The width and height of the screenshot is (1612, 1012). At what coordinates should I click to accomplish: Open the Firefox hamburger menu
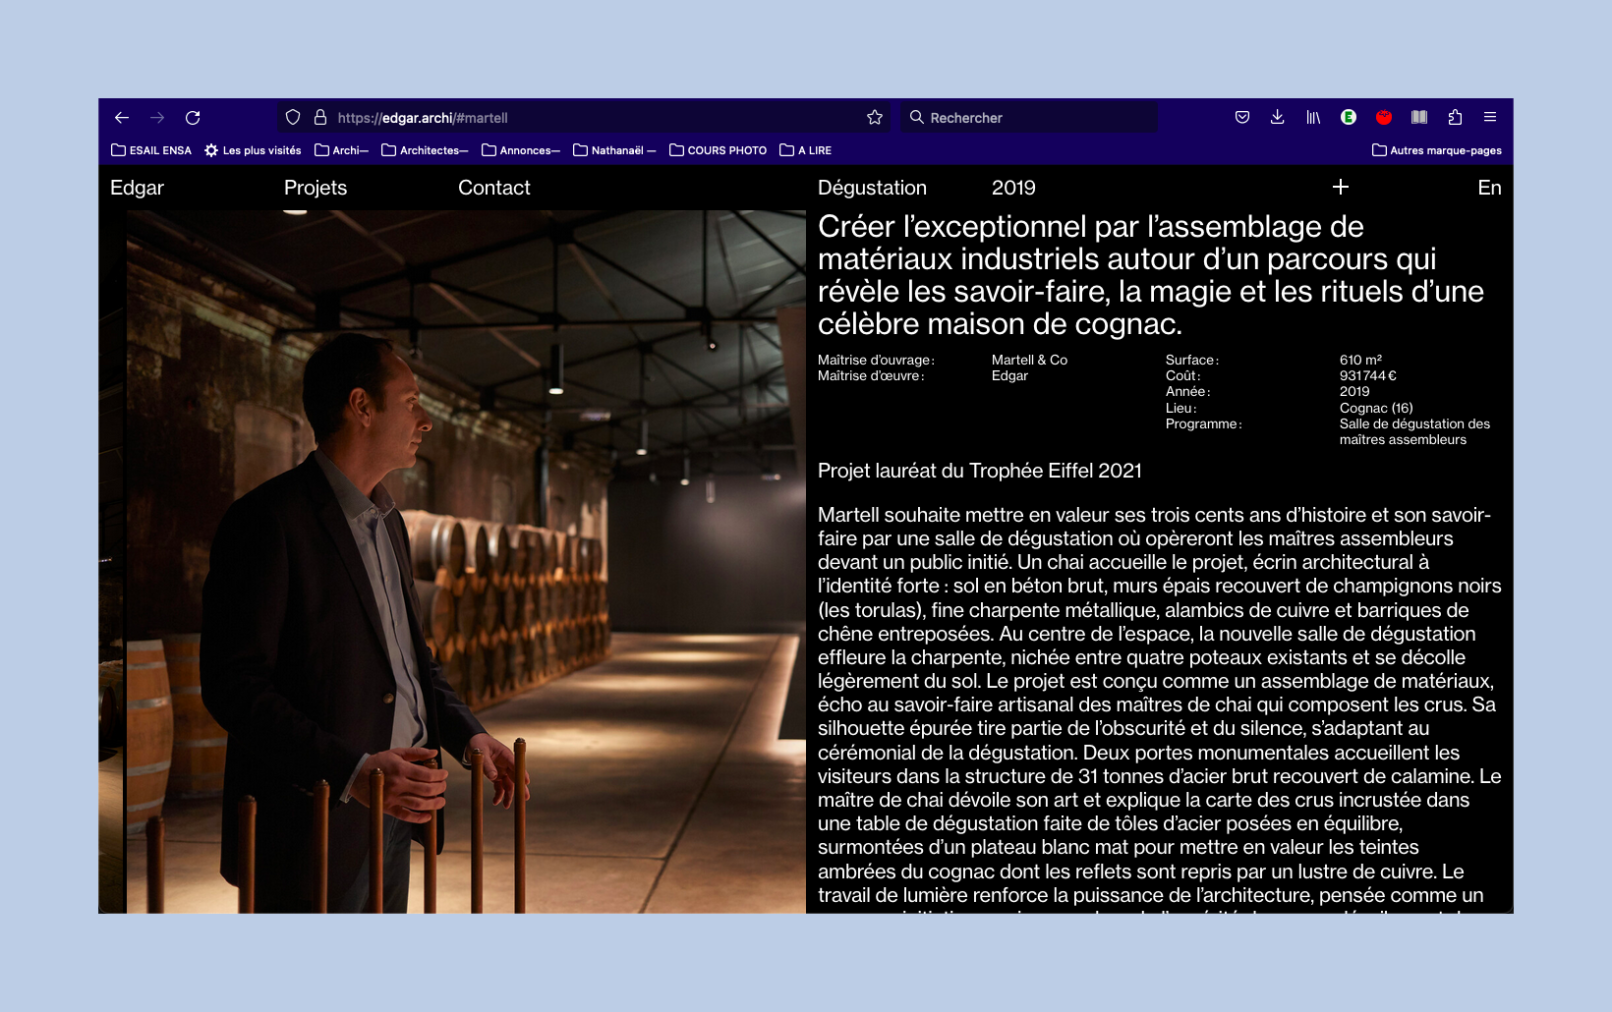[x=1490, y=118]
